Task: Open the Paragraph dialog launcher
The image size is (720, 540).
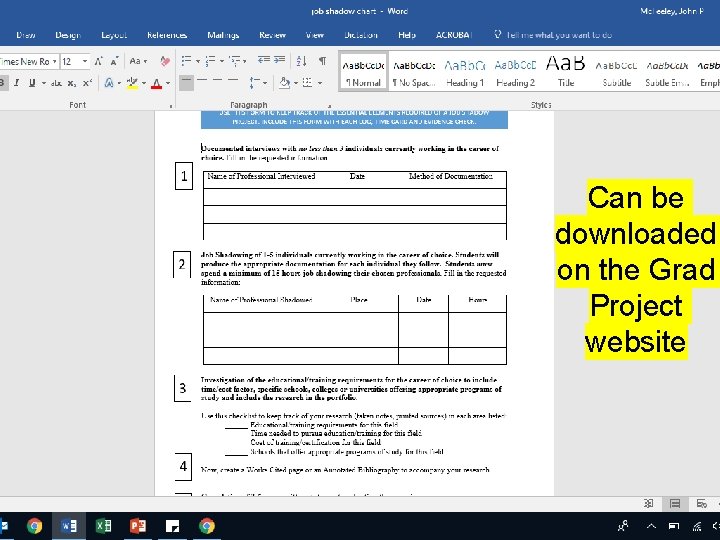Action: (x=329, y=106)
